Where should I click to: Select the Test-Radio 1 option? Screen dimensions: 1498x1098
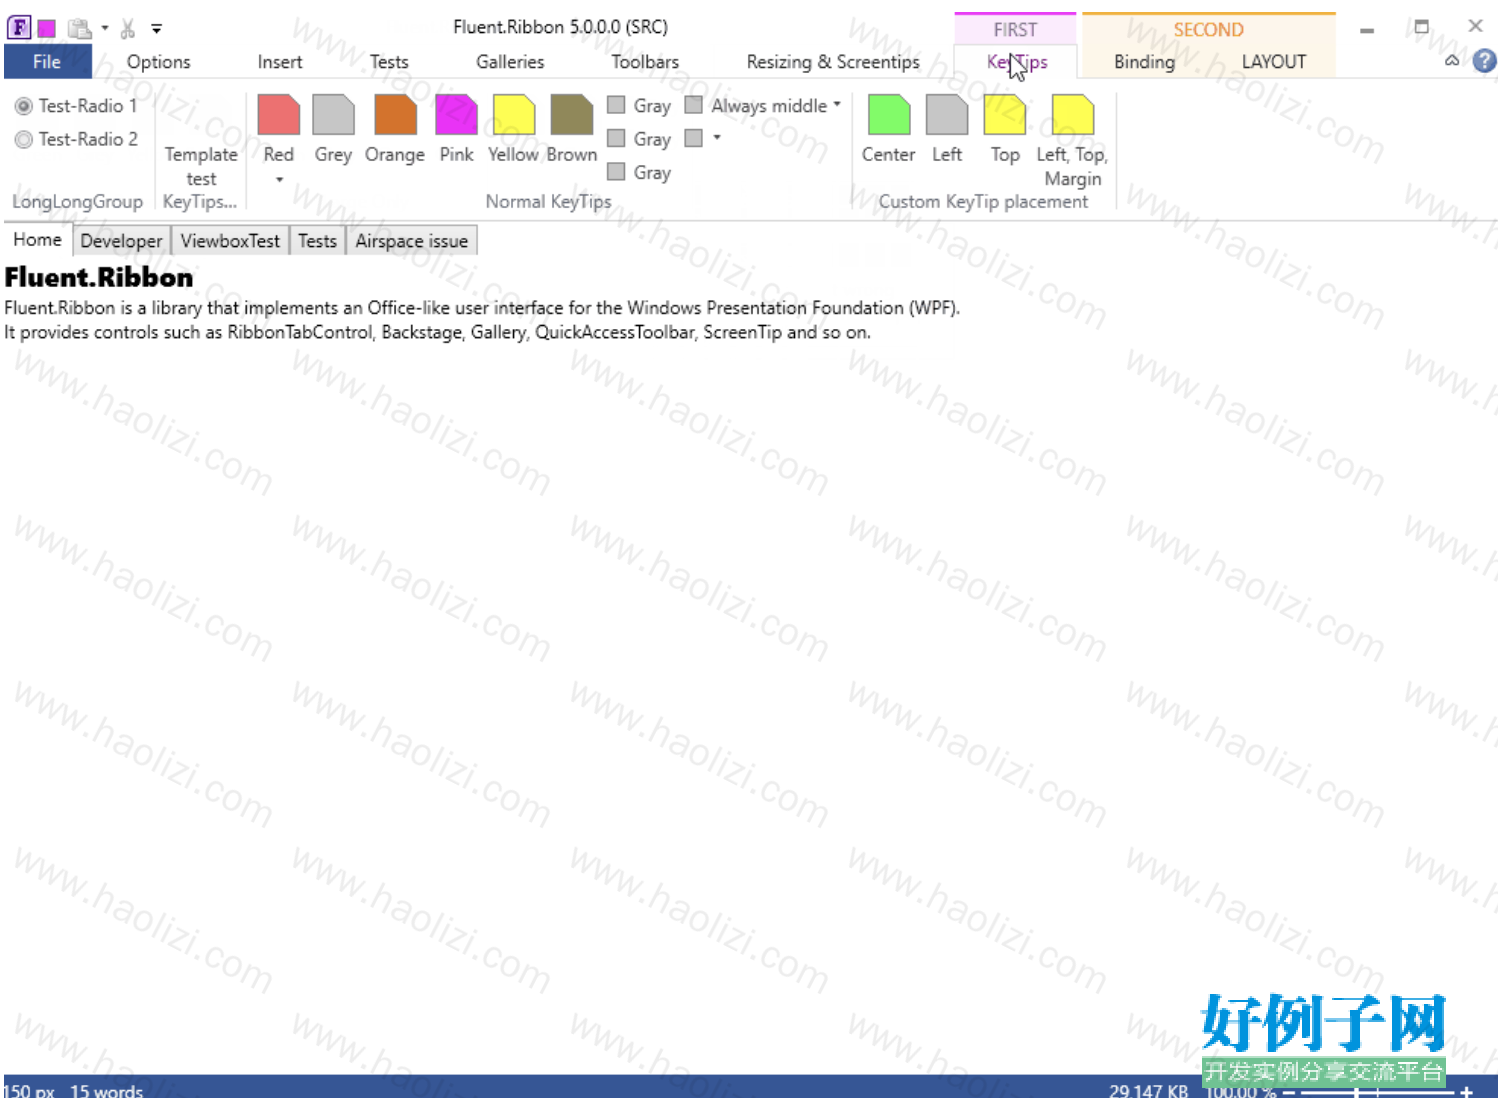pyautogui.click(x=77, y=106)
